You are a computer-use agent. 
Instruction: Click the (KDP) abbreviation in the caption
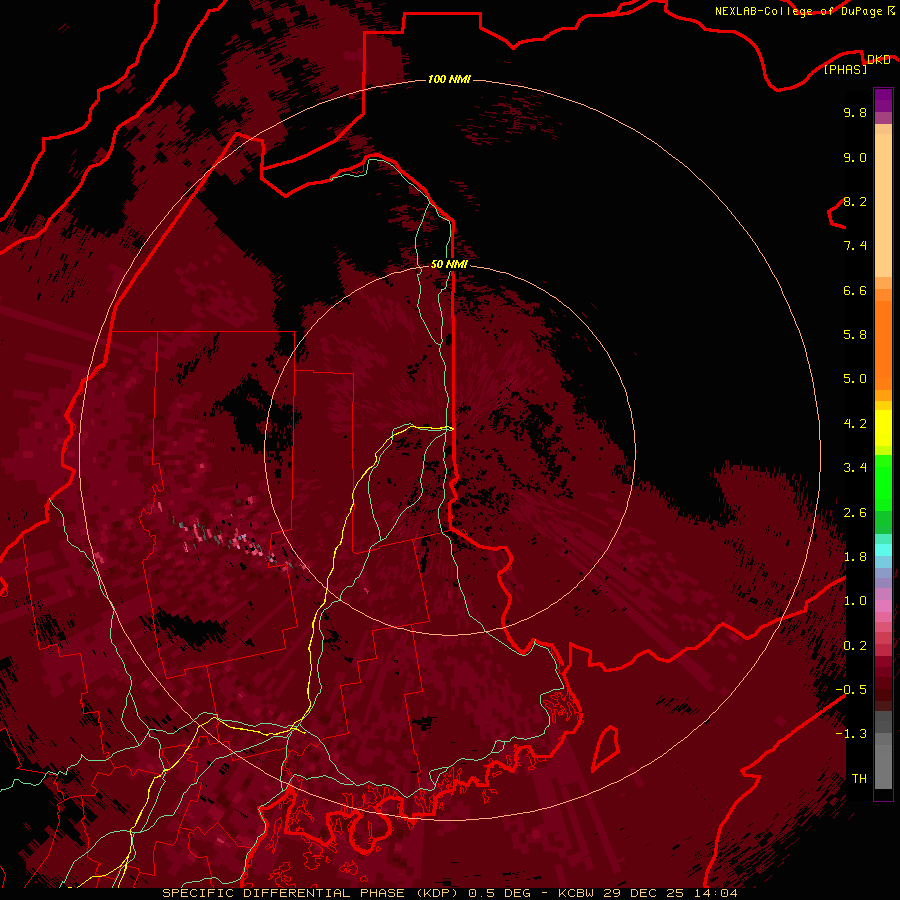click(439, 893)
